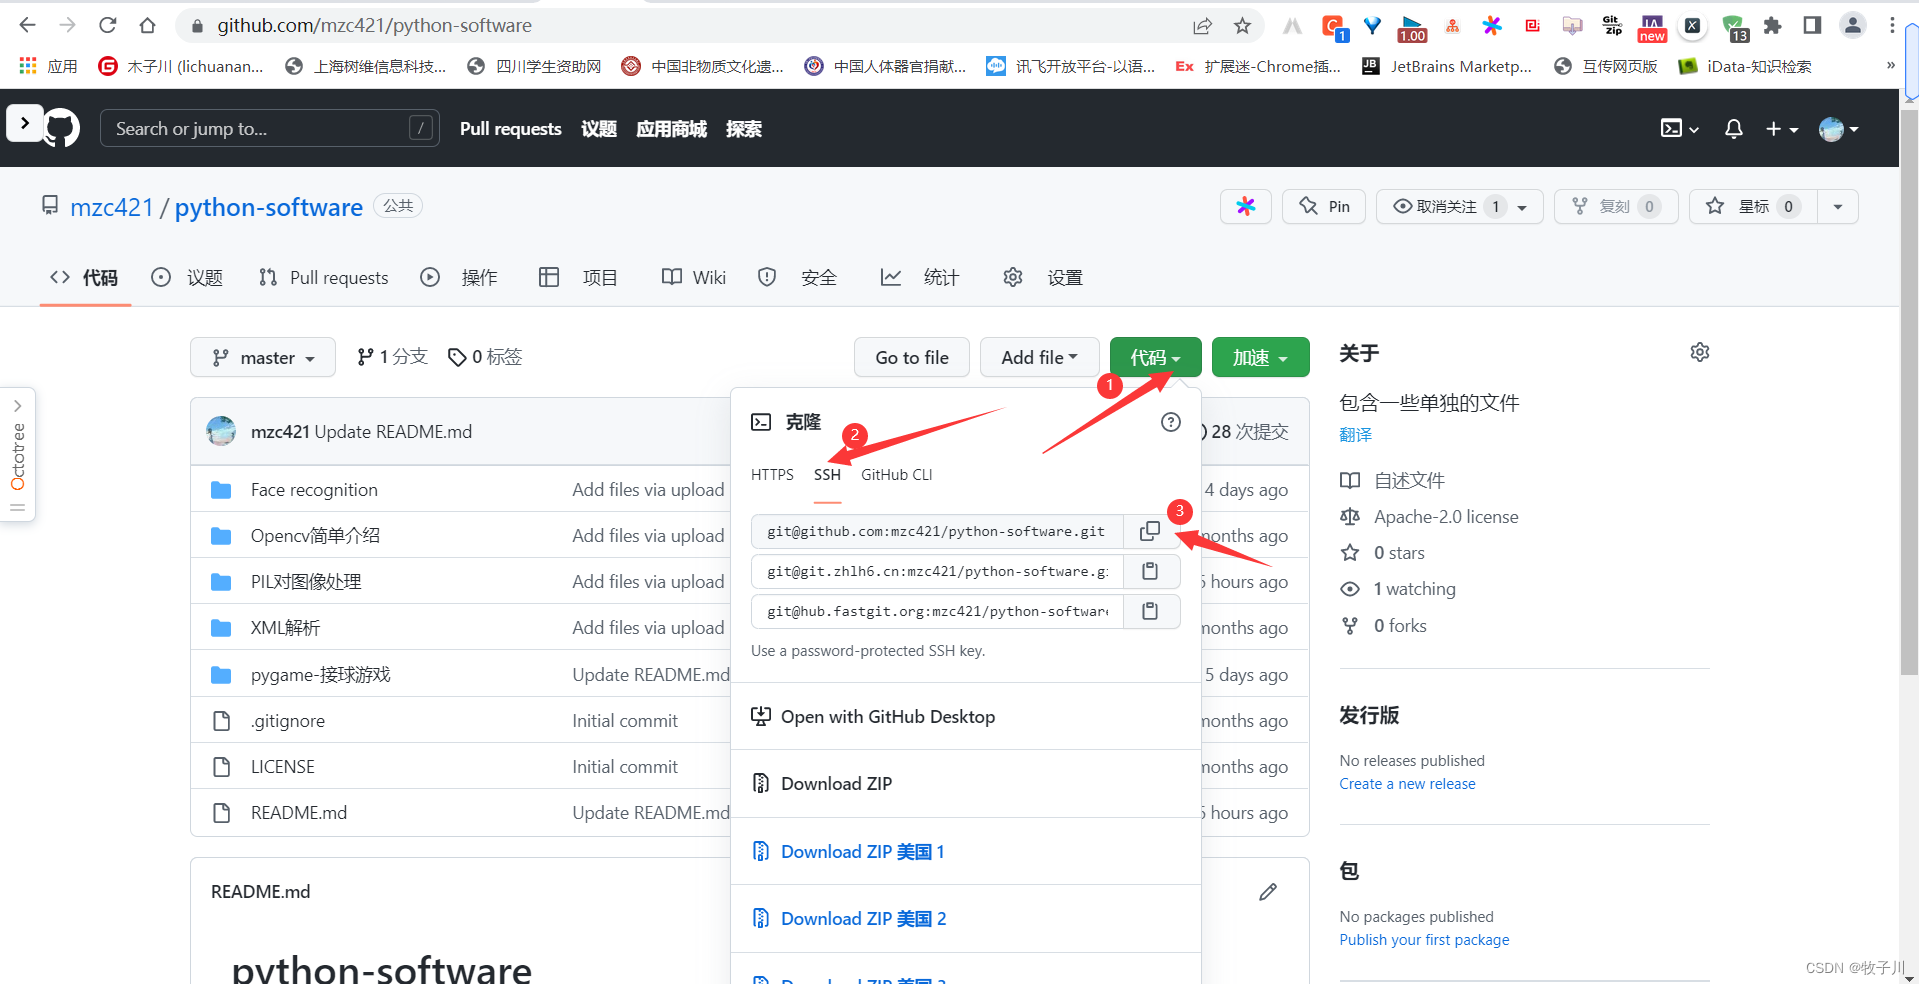1919x984 pixels.
Task: Switch to the HTTPS clone tab
Action: [772, 474]
